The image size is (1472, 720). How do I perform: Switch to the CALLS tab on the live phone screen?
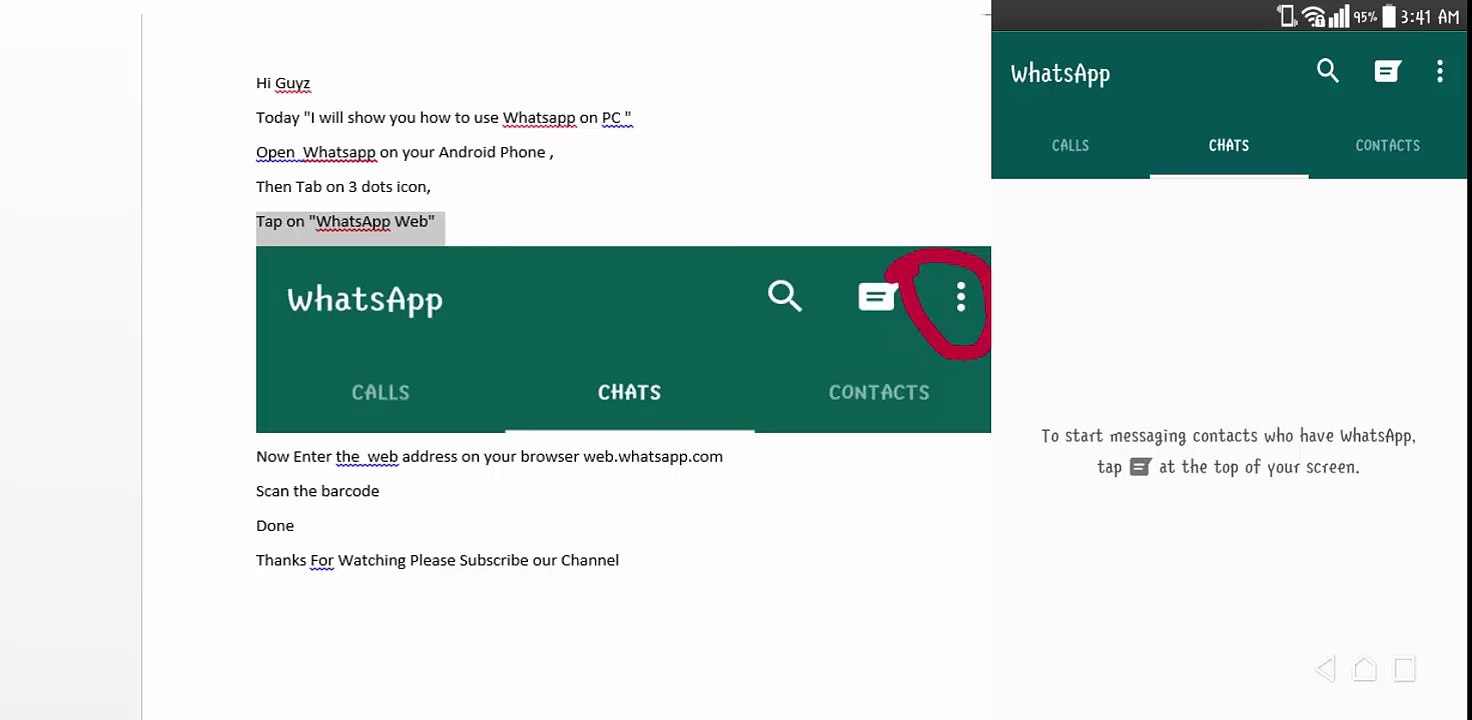pyautogui.click(x=1070, y=145)
